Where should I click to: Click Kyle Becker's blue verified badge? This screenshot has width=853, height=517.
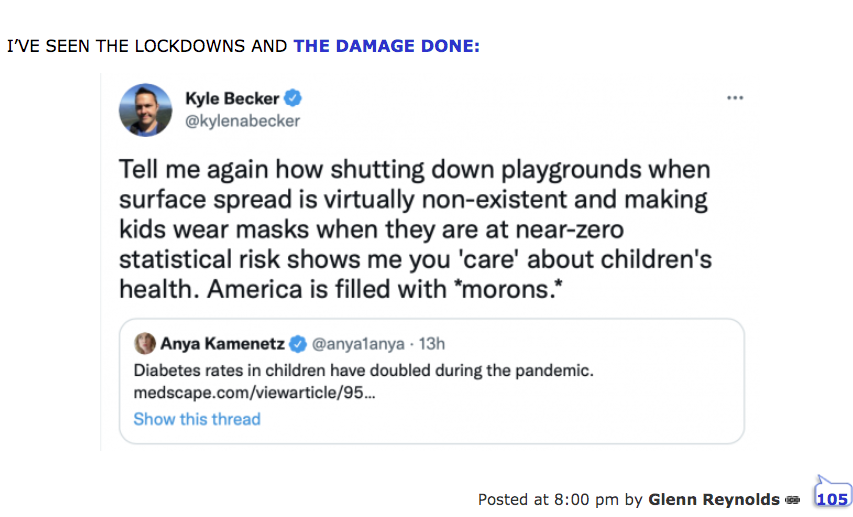click(x=294, y=98)
